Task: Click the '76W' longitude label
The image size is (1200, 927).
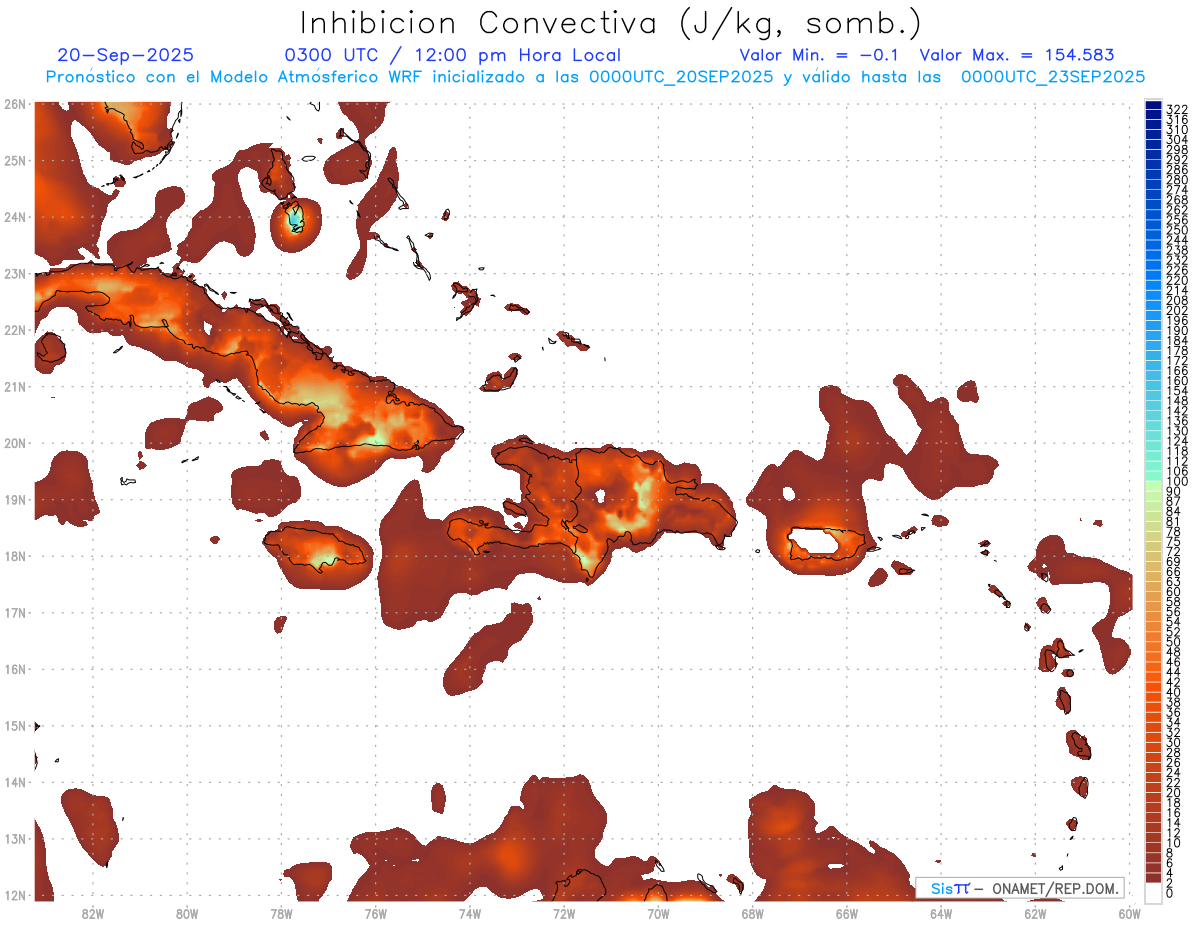Action: tap(375, 913)
